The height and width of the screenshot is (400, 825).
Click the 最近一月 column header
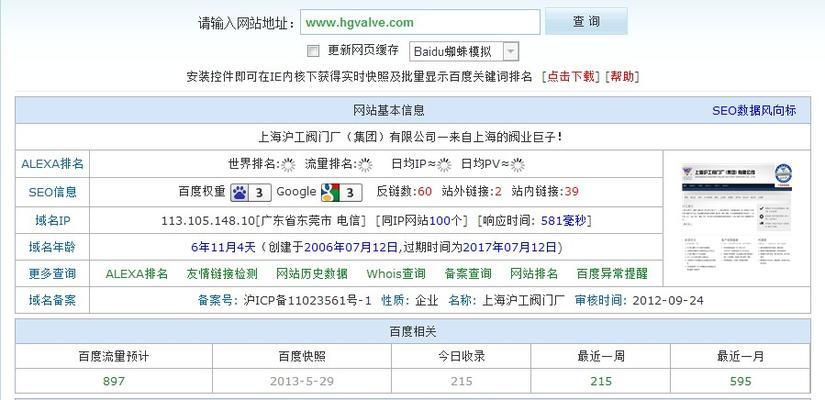(x=741, y=356)
